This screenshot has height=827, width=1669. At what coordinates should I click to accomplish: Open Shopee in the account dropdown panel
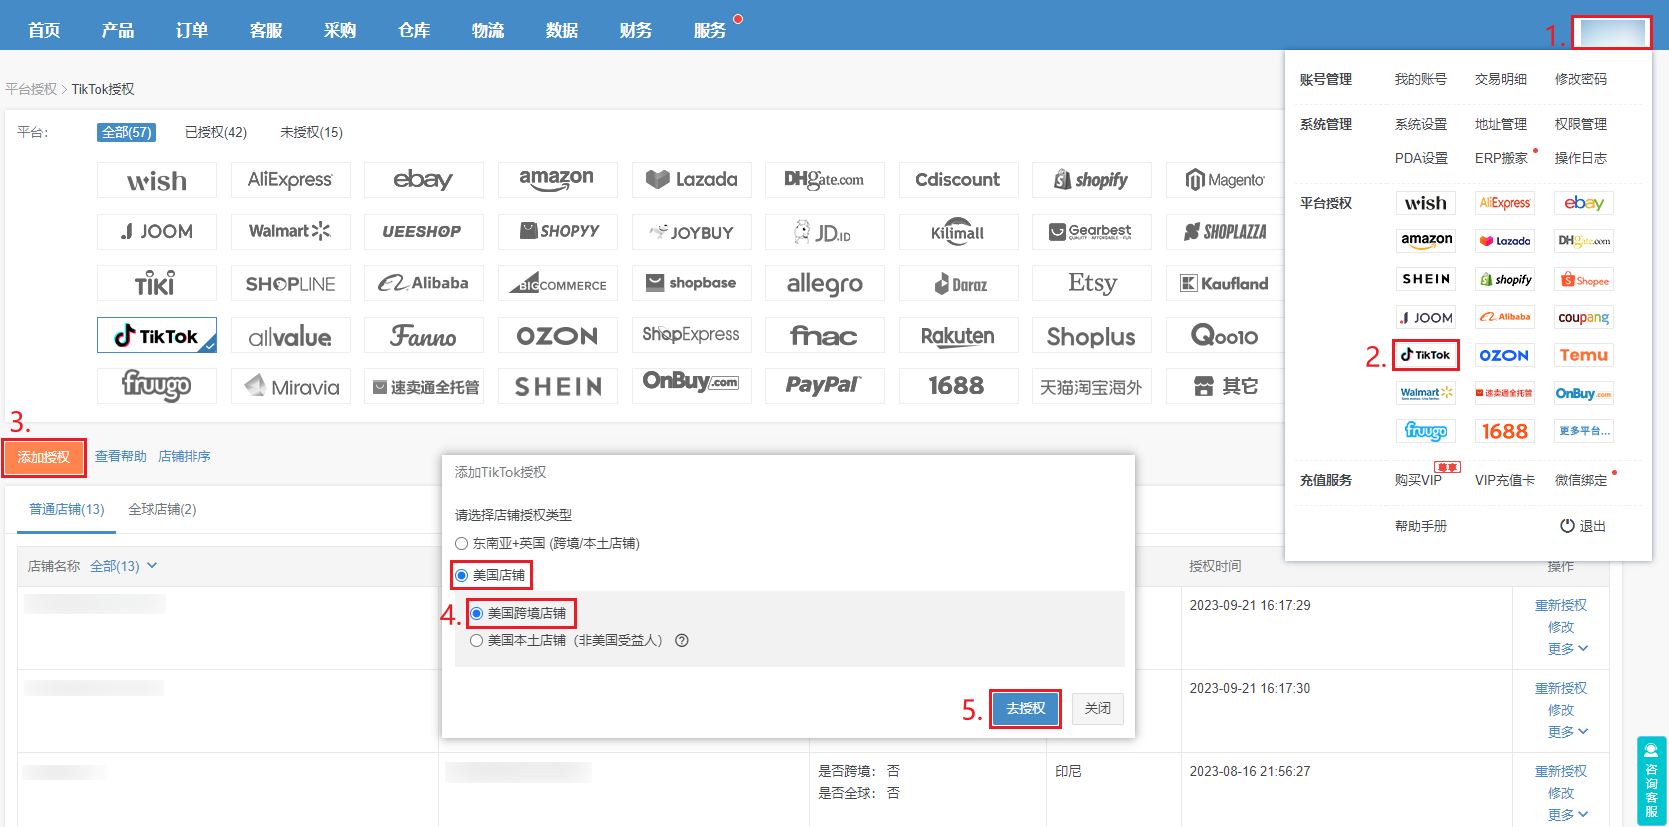tap(1584, 280)
